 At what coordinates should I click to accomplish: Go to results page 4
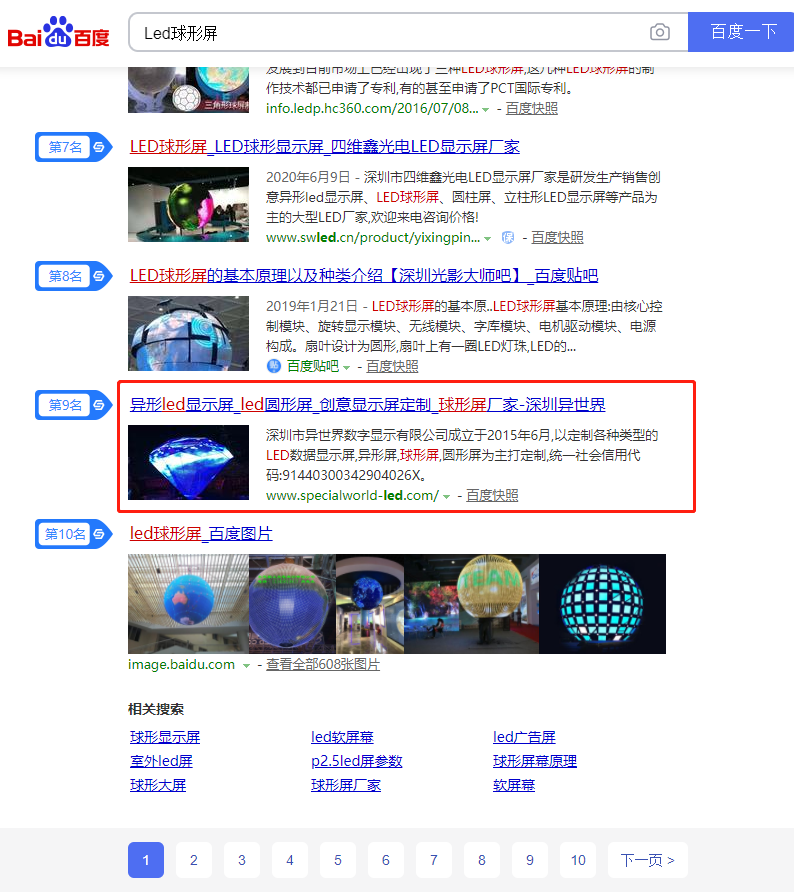290,860
